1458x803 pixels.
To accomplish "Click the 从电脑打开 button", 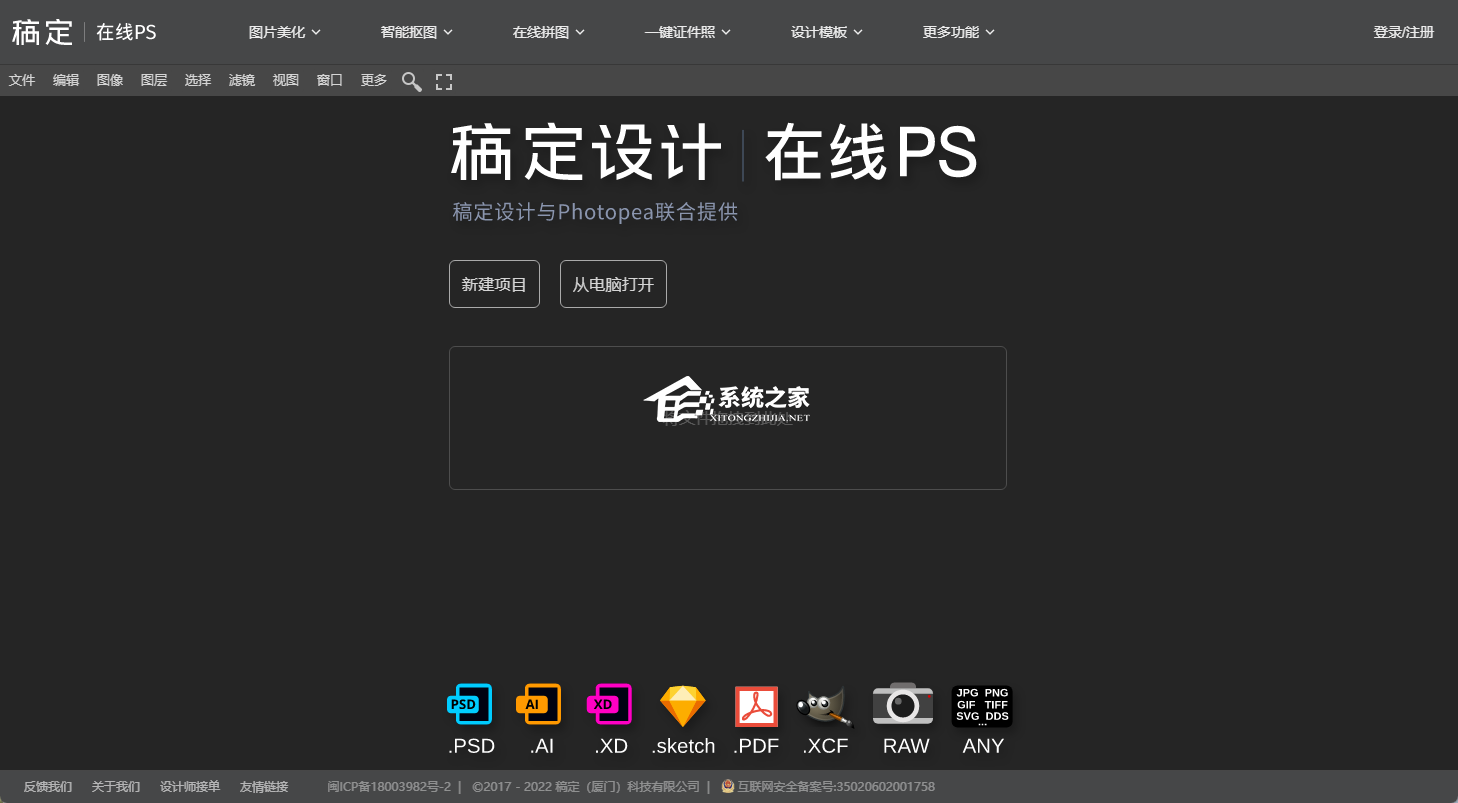I will tap(613, 284).
